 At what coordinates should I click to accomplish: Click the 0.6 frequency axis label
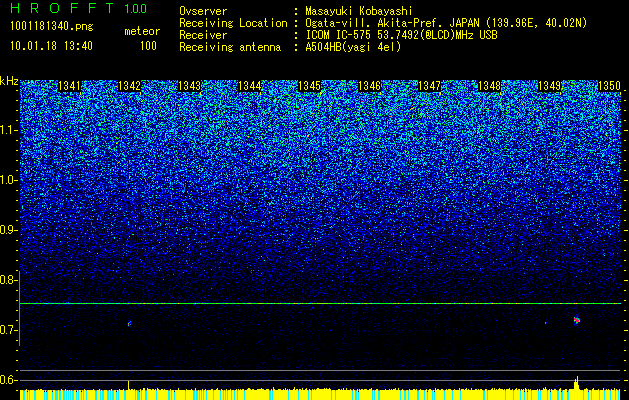pos(9,380)
